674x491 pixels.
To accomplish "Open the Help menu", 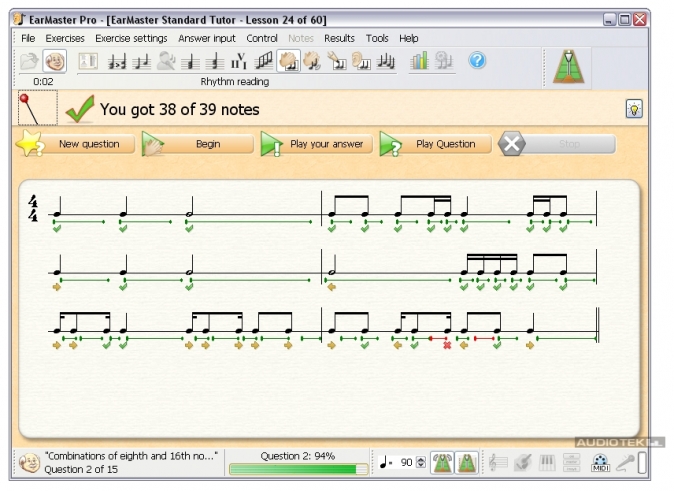I will (x=408, y=38).
